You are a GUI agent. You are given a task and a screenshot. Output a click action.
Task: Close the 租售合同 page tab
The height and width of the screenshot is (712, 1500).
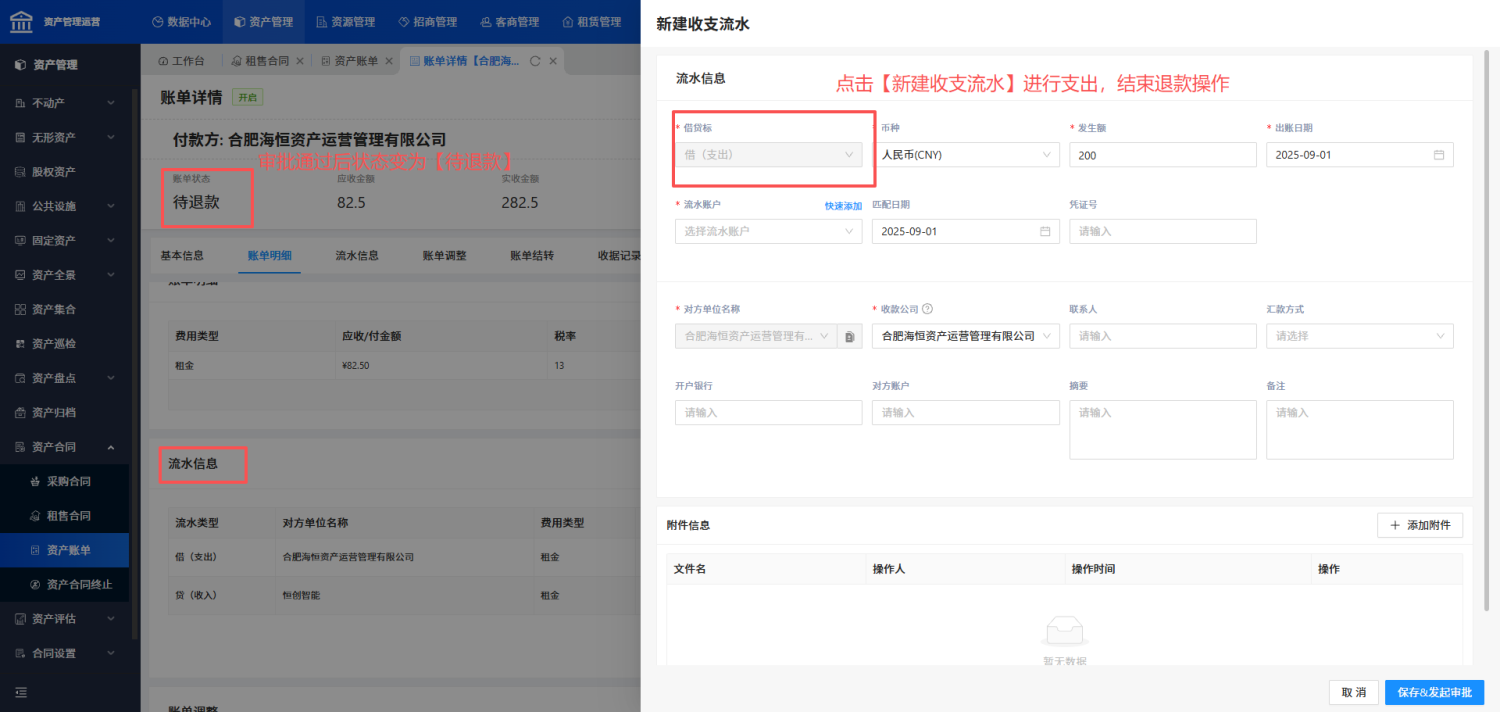300,61
